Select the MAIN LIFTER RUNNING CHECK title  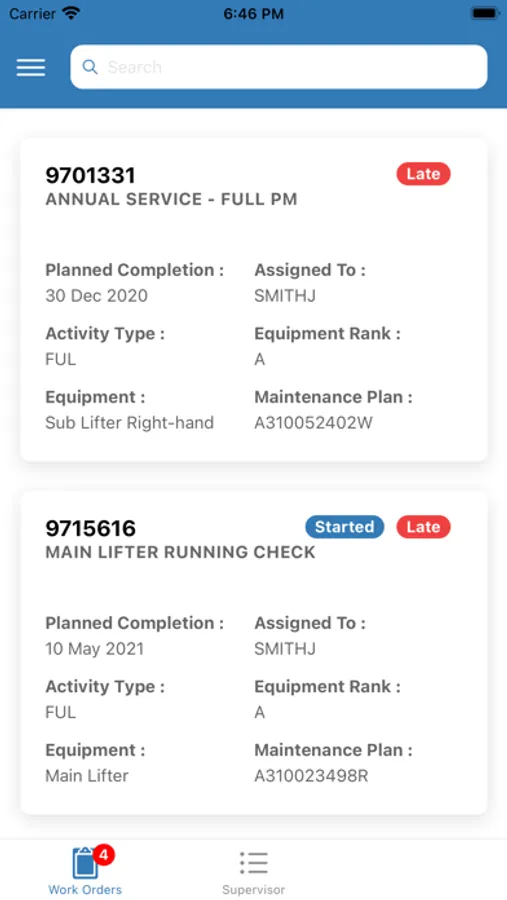click(180, 553)
